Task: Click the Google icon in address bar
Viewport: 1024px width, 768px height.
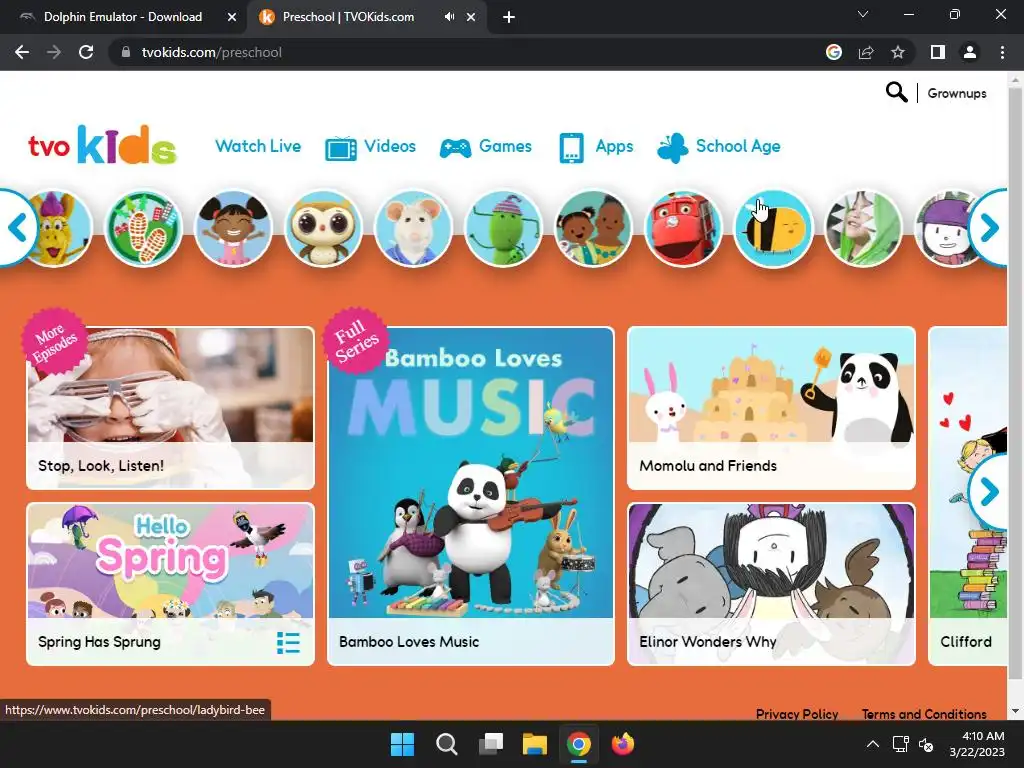Action: pos(834,52)
